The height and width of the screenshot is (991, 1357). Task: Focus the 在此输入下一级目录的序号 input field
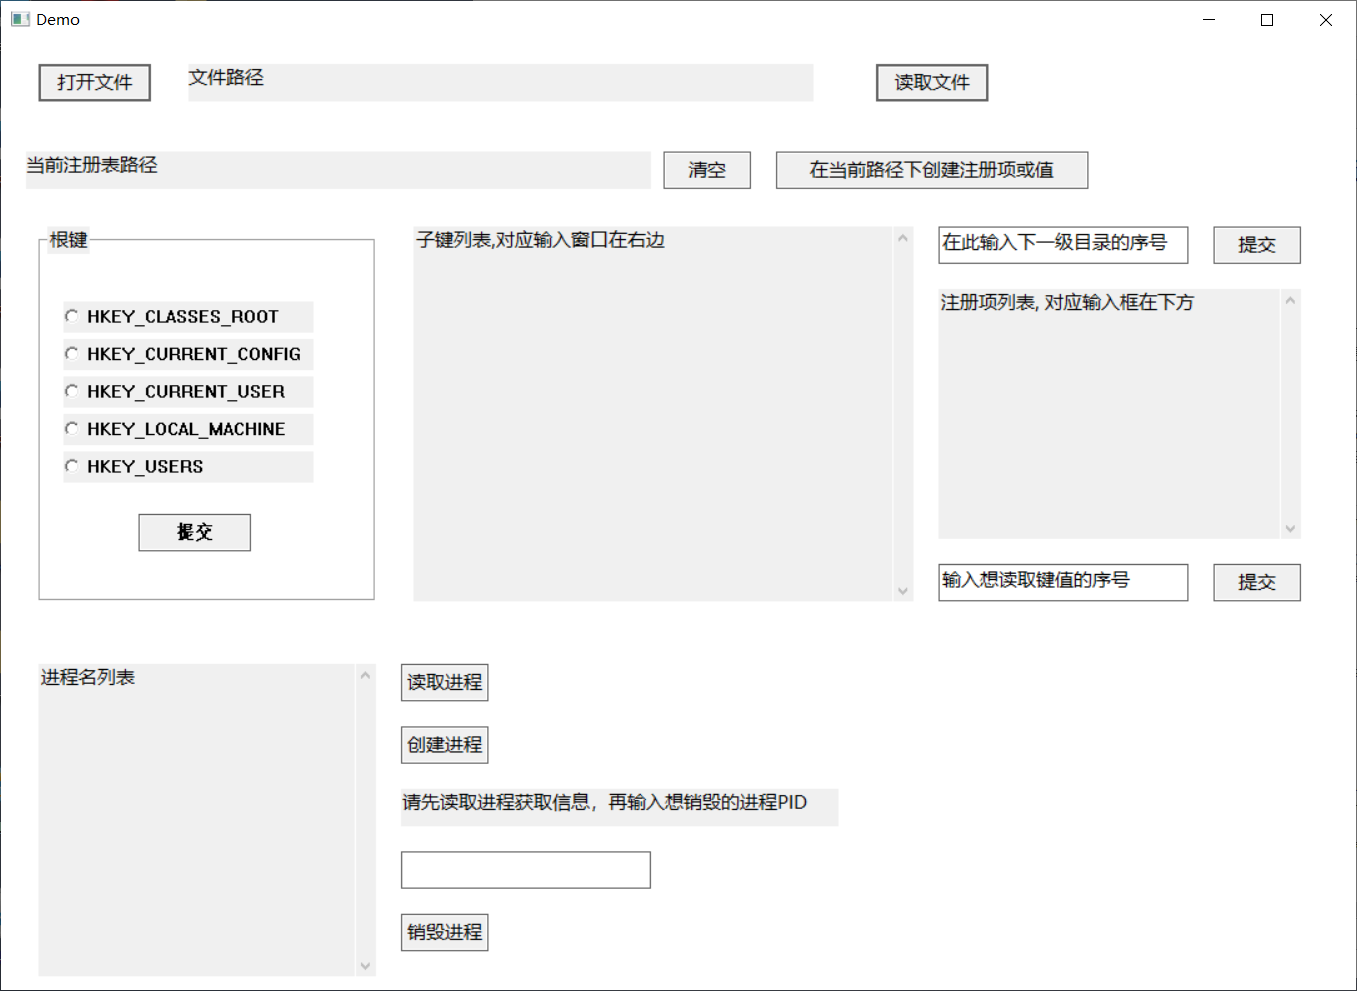[x=1063, y=245]
